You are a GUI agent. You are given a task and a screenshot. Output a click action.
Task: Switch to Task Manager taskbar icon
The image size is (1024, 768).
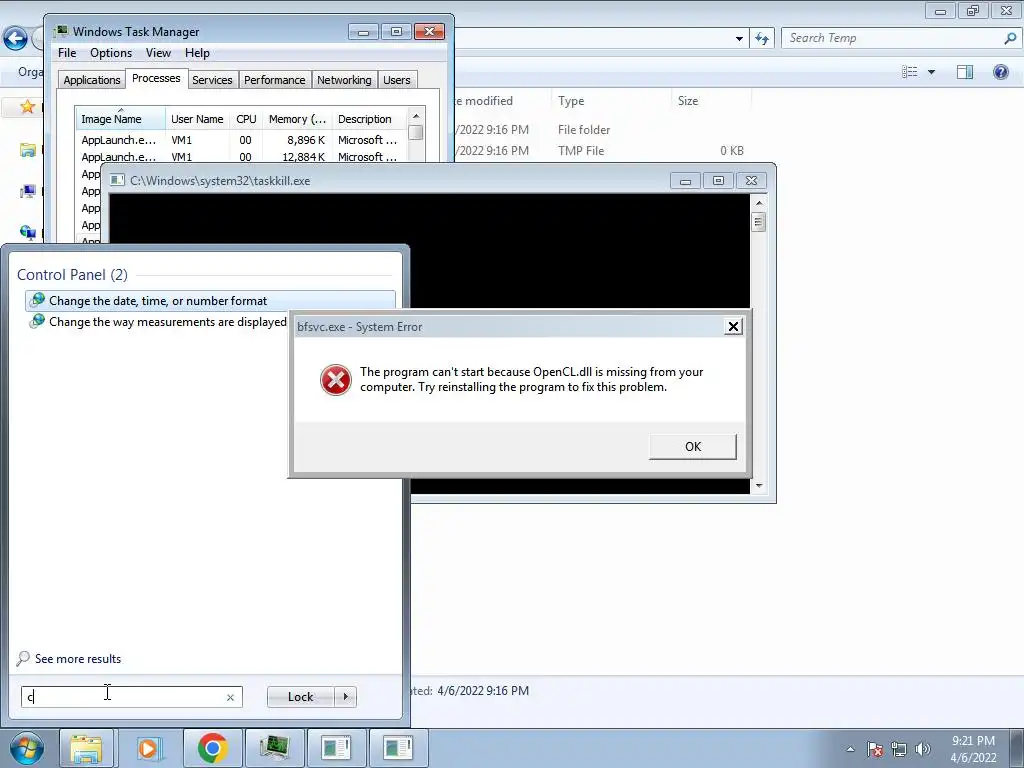tap(275, 748)
